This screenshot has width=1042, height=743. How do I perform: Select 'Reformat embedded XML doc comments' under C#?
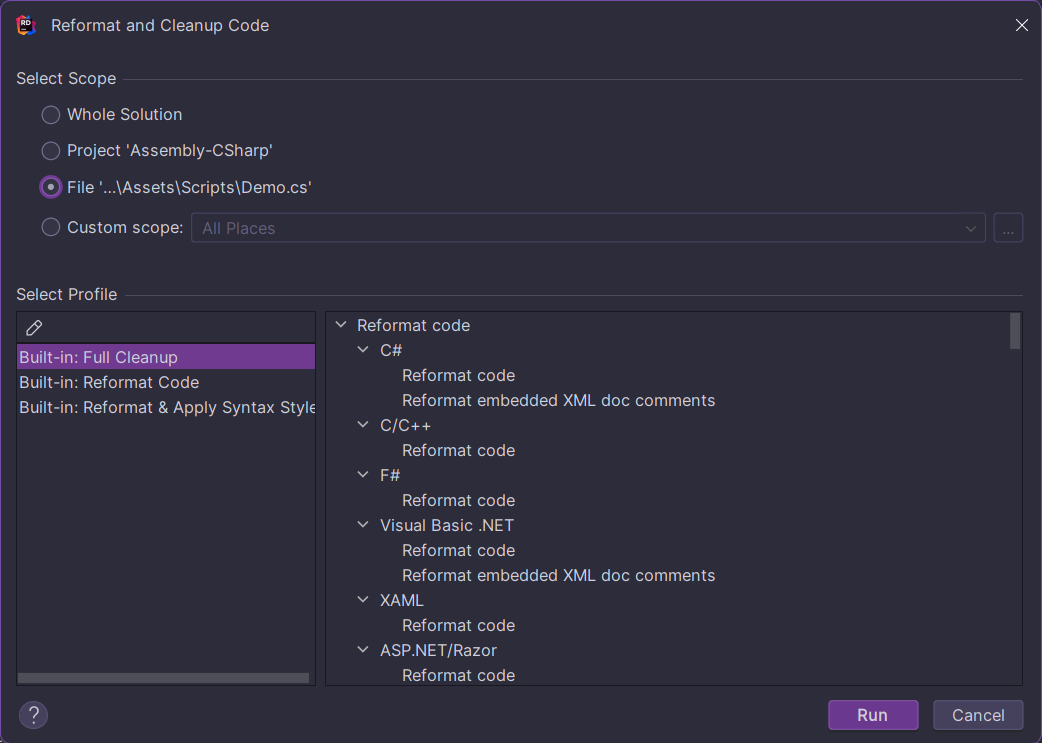click(x=559, y=400)
